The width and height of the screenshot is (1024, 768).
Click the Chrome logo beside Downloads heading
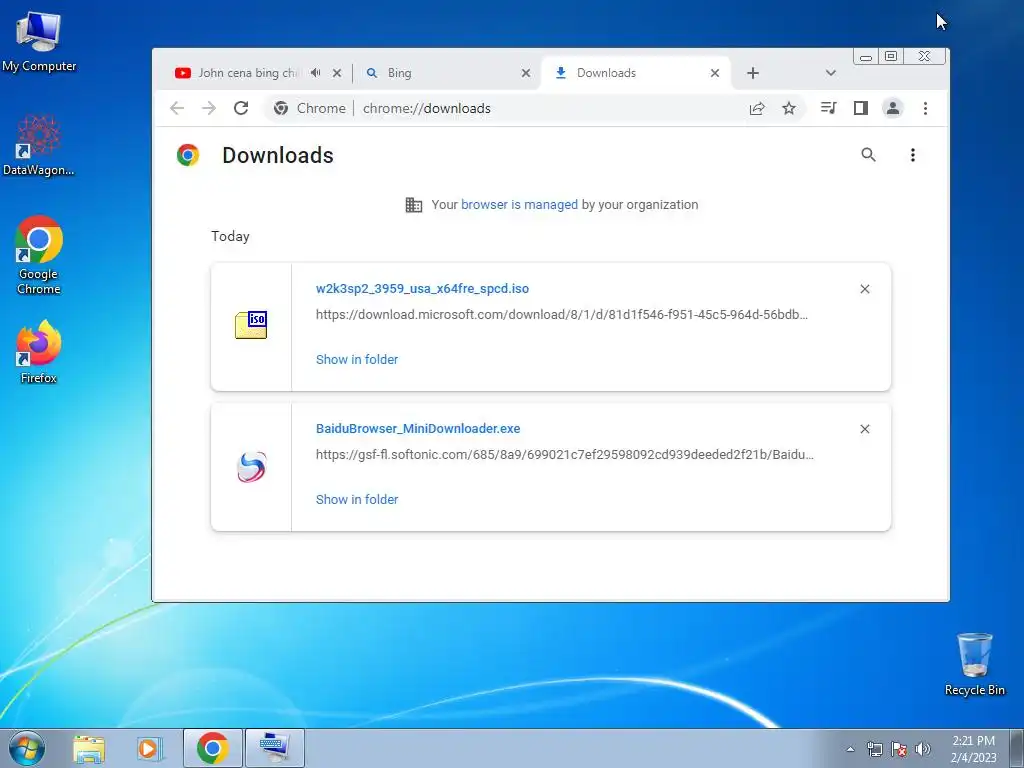[x=188, y=155]
